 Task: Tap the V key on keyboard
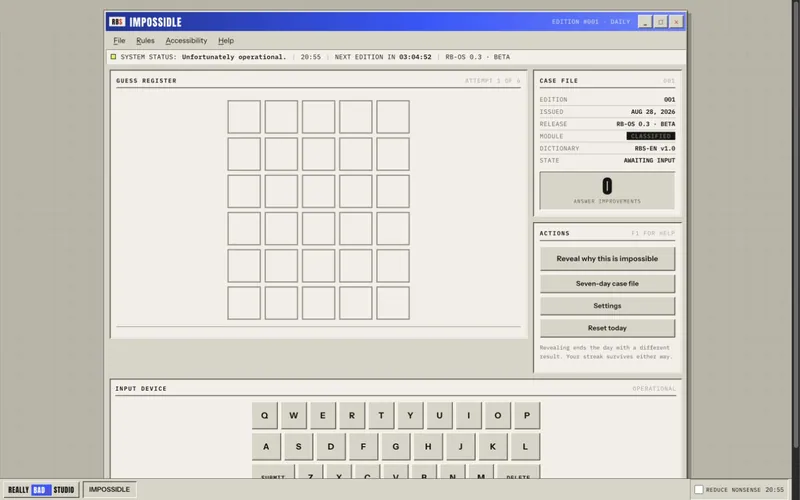[x=395, y=472]
